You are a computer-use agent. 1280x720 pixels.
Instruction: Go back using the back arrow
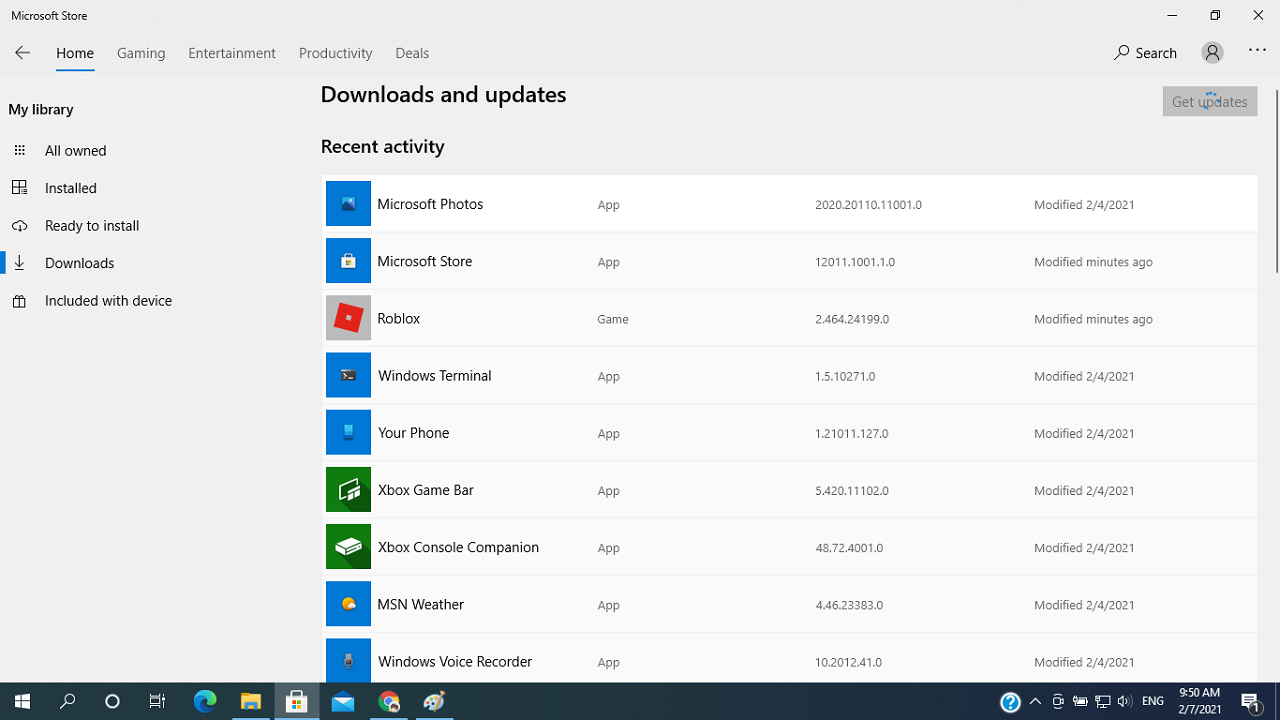point(22,53)
